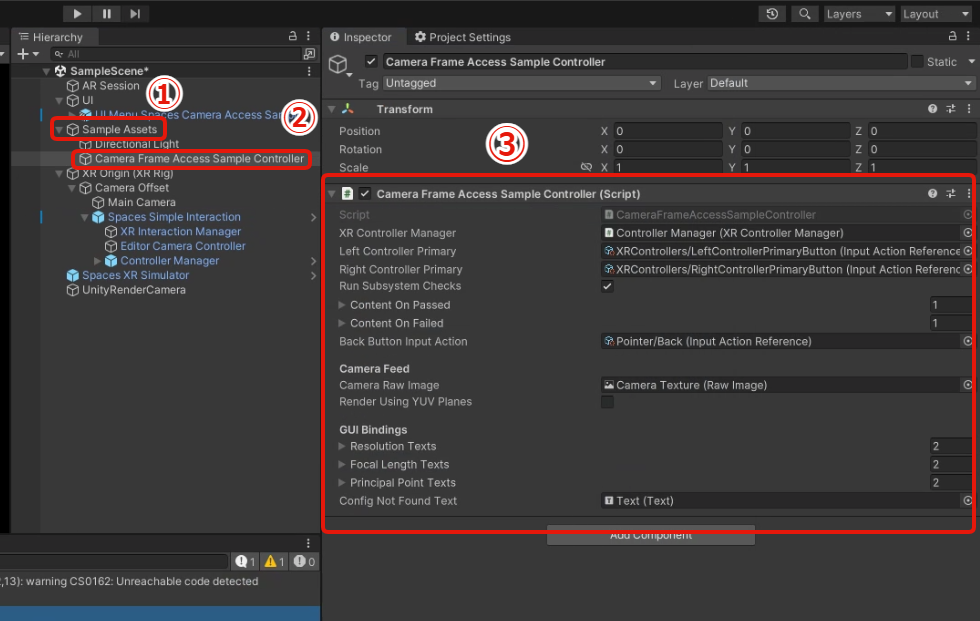Switch to the Project Settings tab

tap(462, 37)
